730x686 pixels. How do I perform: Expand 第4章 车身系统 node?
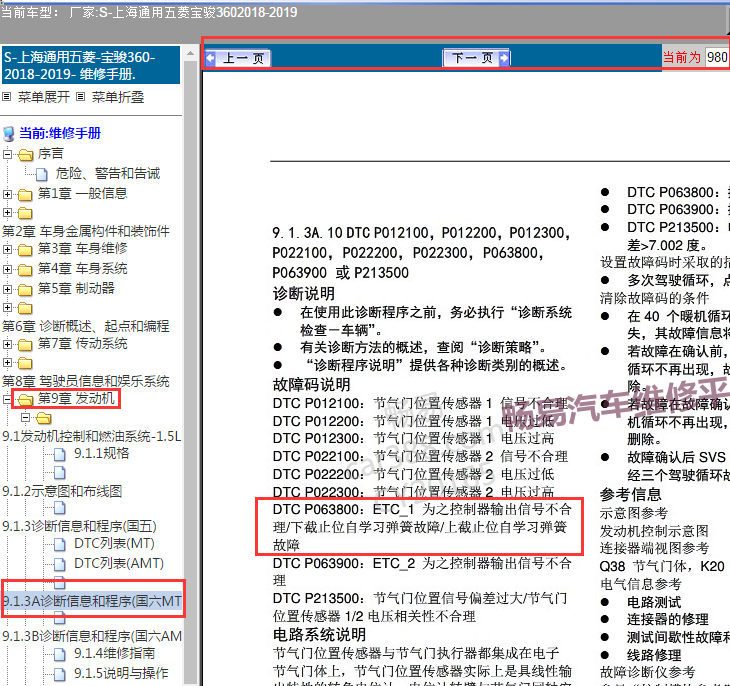pyautogui.click(x=7, y=269)
